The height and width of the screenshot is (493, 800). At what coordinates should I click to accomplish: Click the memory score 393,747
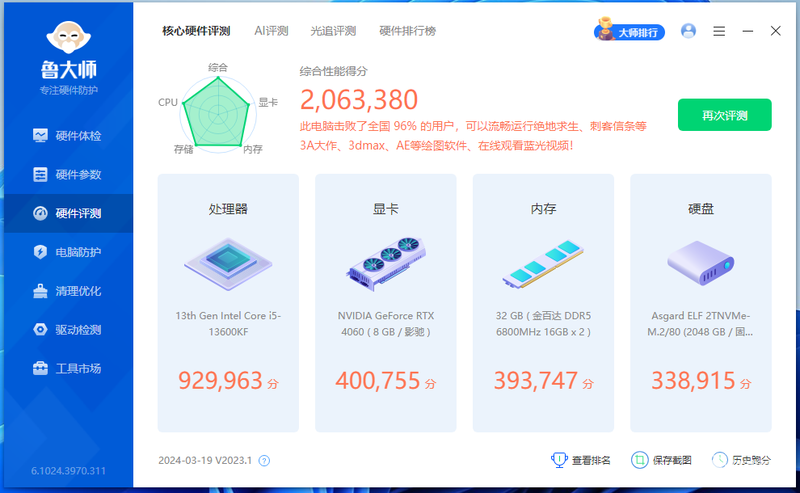click(x=536, y=381)
